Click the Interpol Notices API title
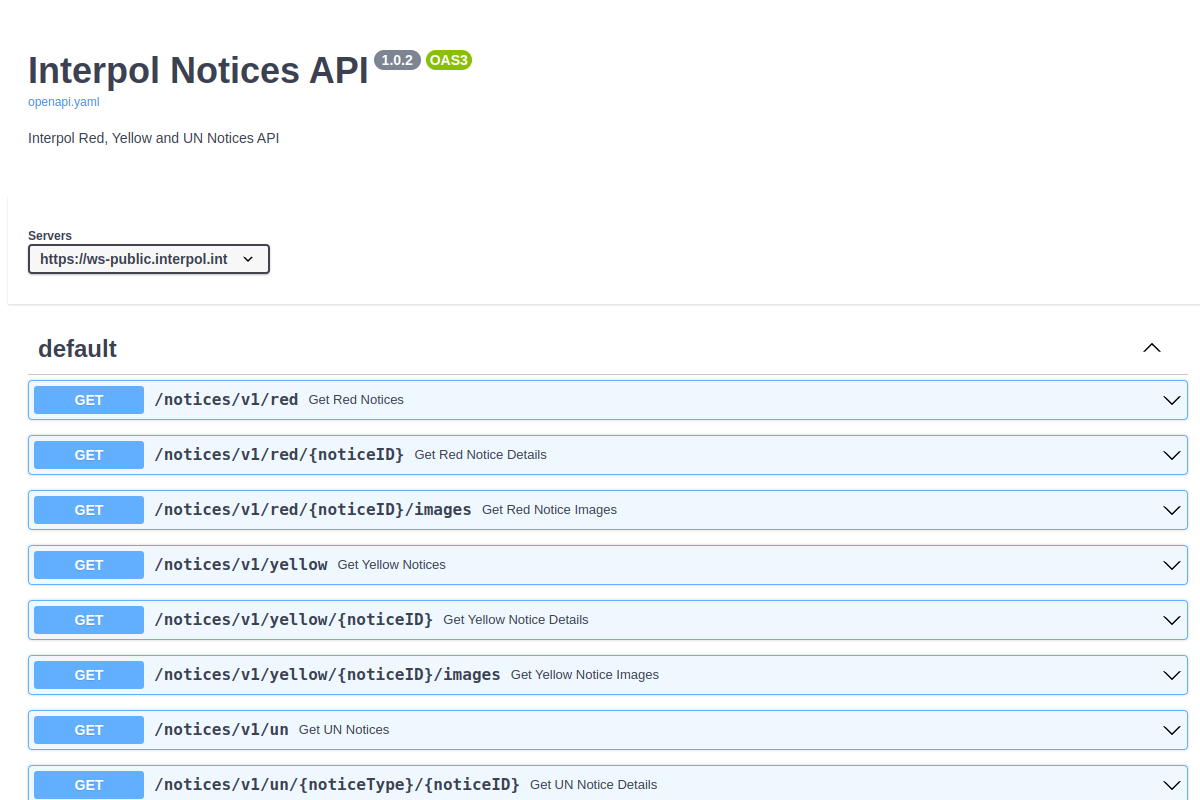This screenshot has height=800, width=1200. click(x=198, y=70)
